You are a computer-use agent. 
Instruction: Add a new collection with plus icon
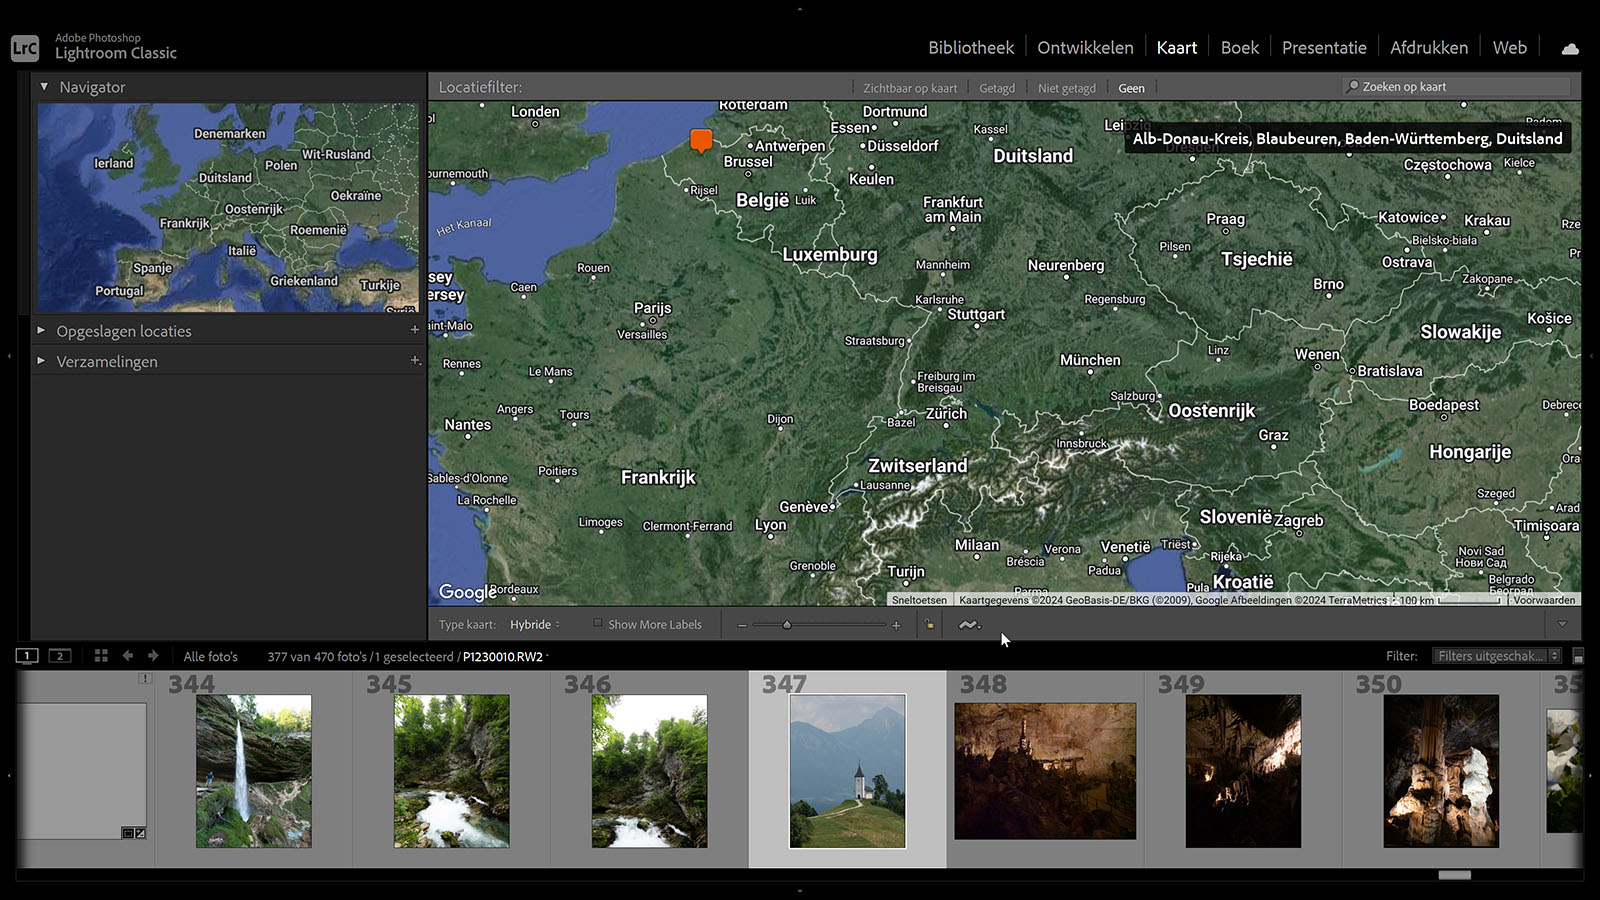pyautogui.click(x=414, y=360)
